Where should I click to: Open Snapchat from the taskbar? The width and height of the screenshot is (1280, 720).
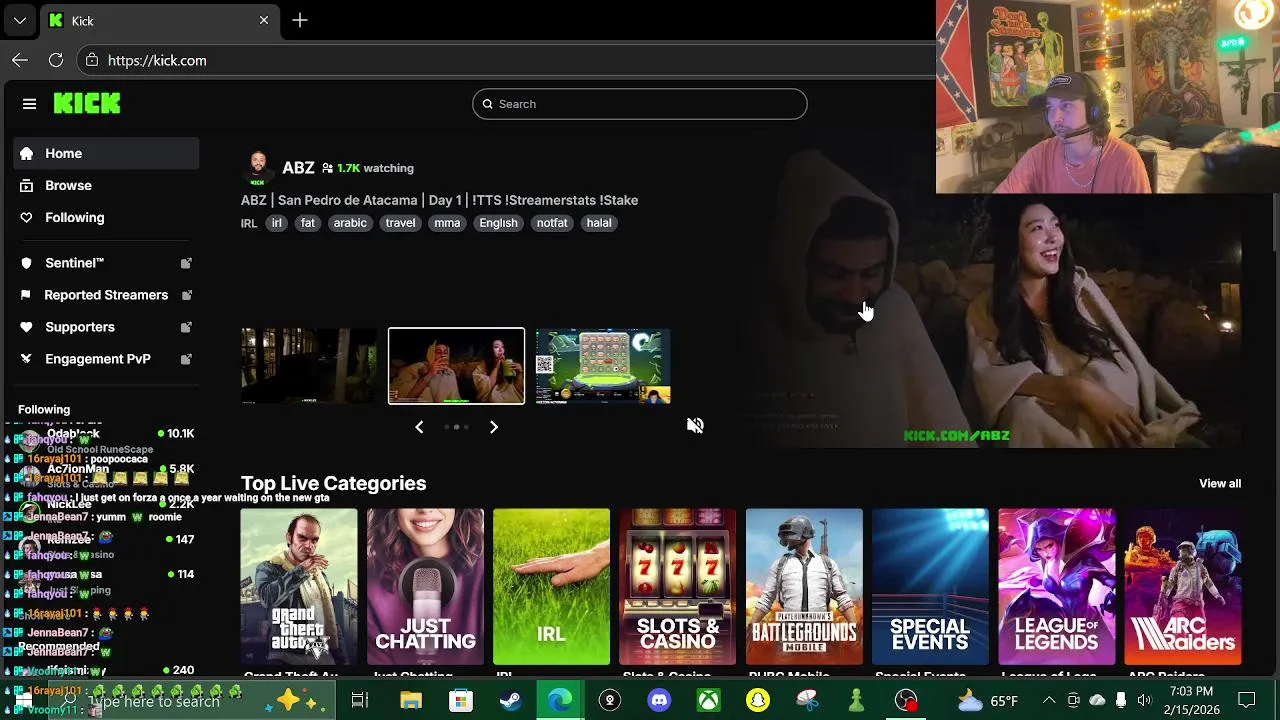click(758, 700)
